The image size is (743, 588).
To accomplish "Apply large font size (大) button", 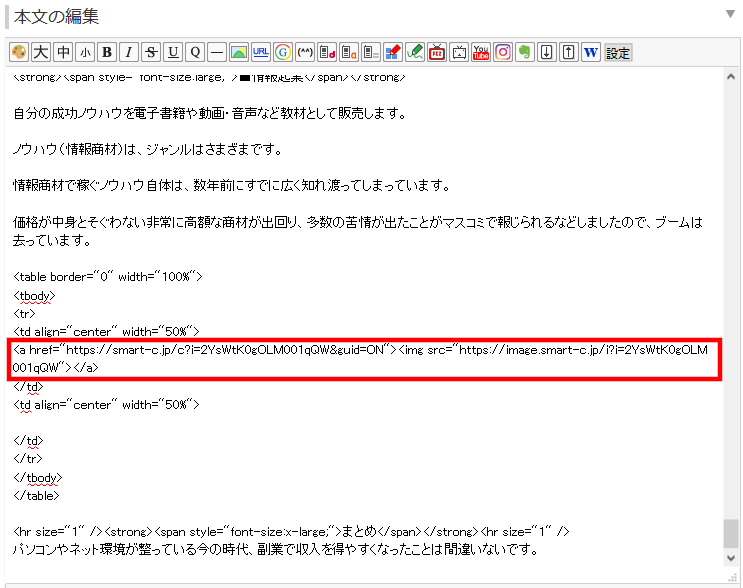I will click(41, 52).
